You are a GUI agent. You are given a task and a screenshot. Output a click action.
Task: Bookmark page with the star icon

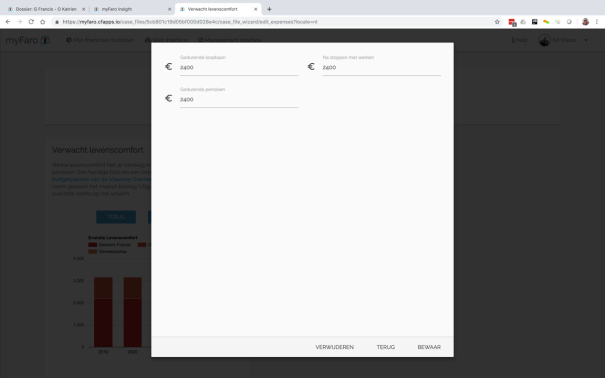coord(497,22)
